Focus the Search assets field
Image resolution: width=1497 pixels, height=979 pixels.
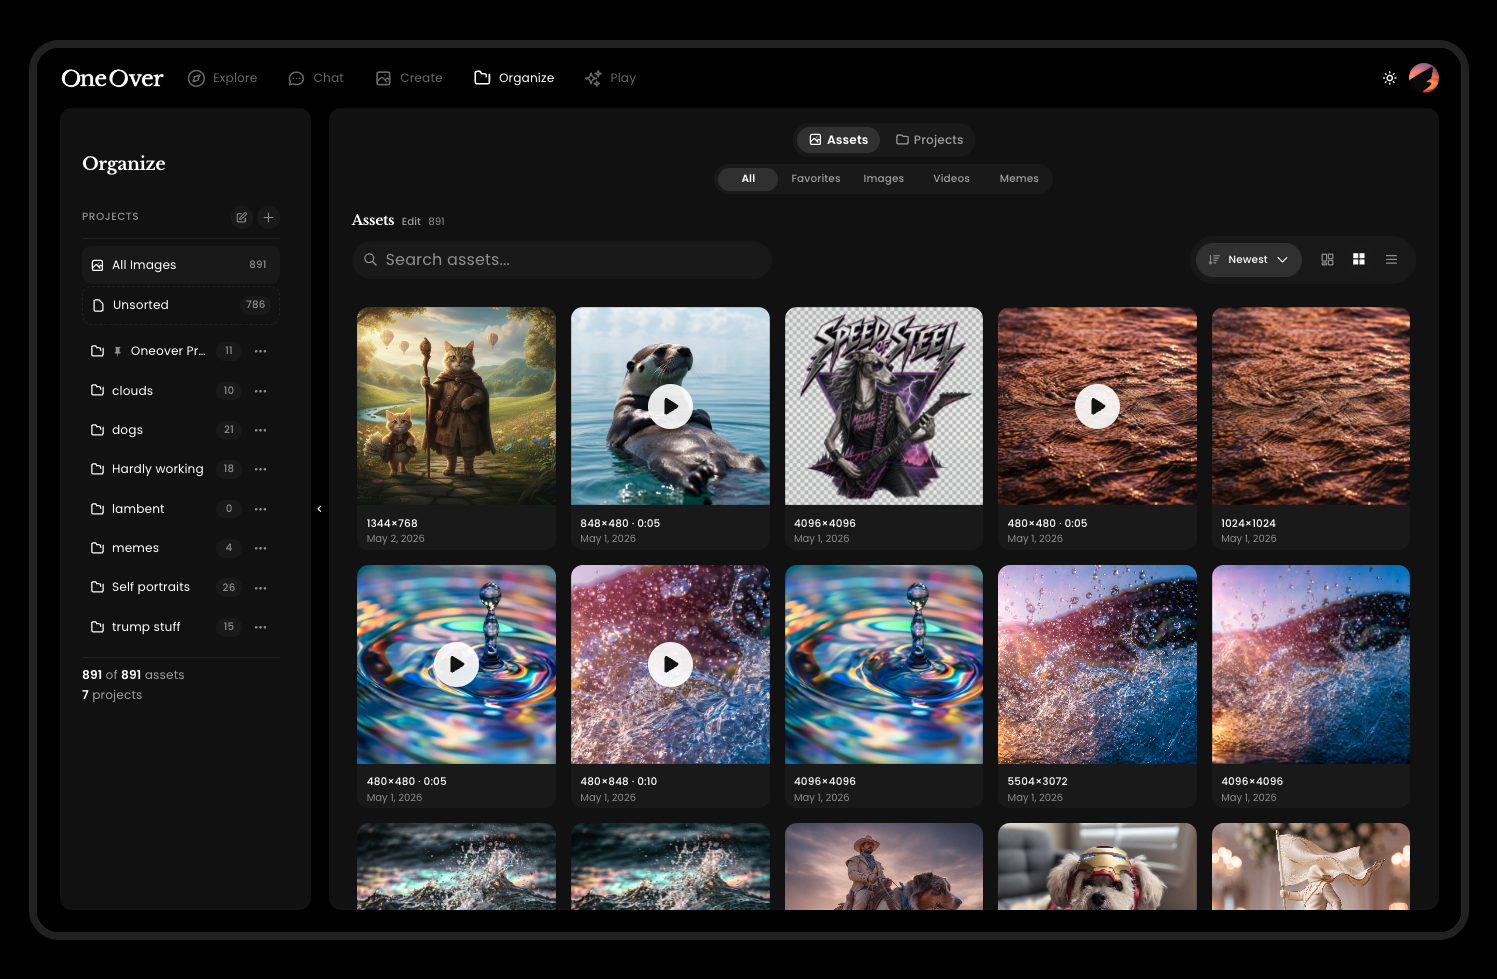[562, 260]
